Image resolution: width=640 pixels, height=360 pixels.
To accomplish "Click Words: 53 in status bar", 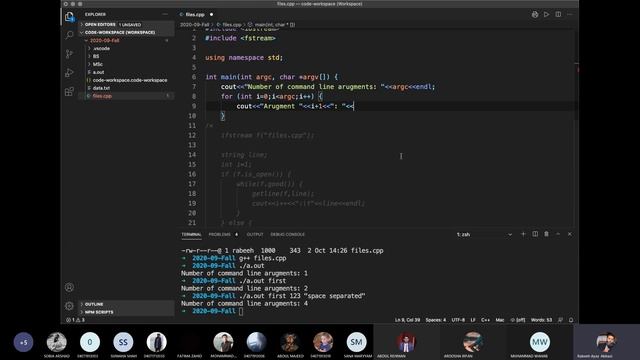I will coord(541,320).
